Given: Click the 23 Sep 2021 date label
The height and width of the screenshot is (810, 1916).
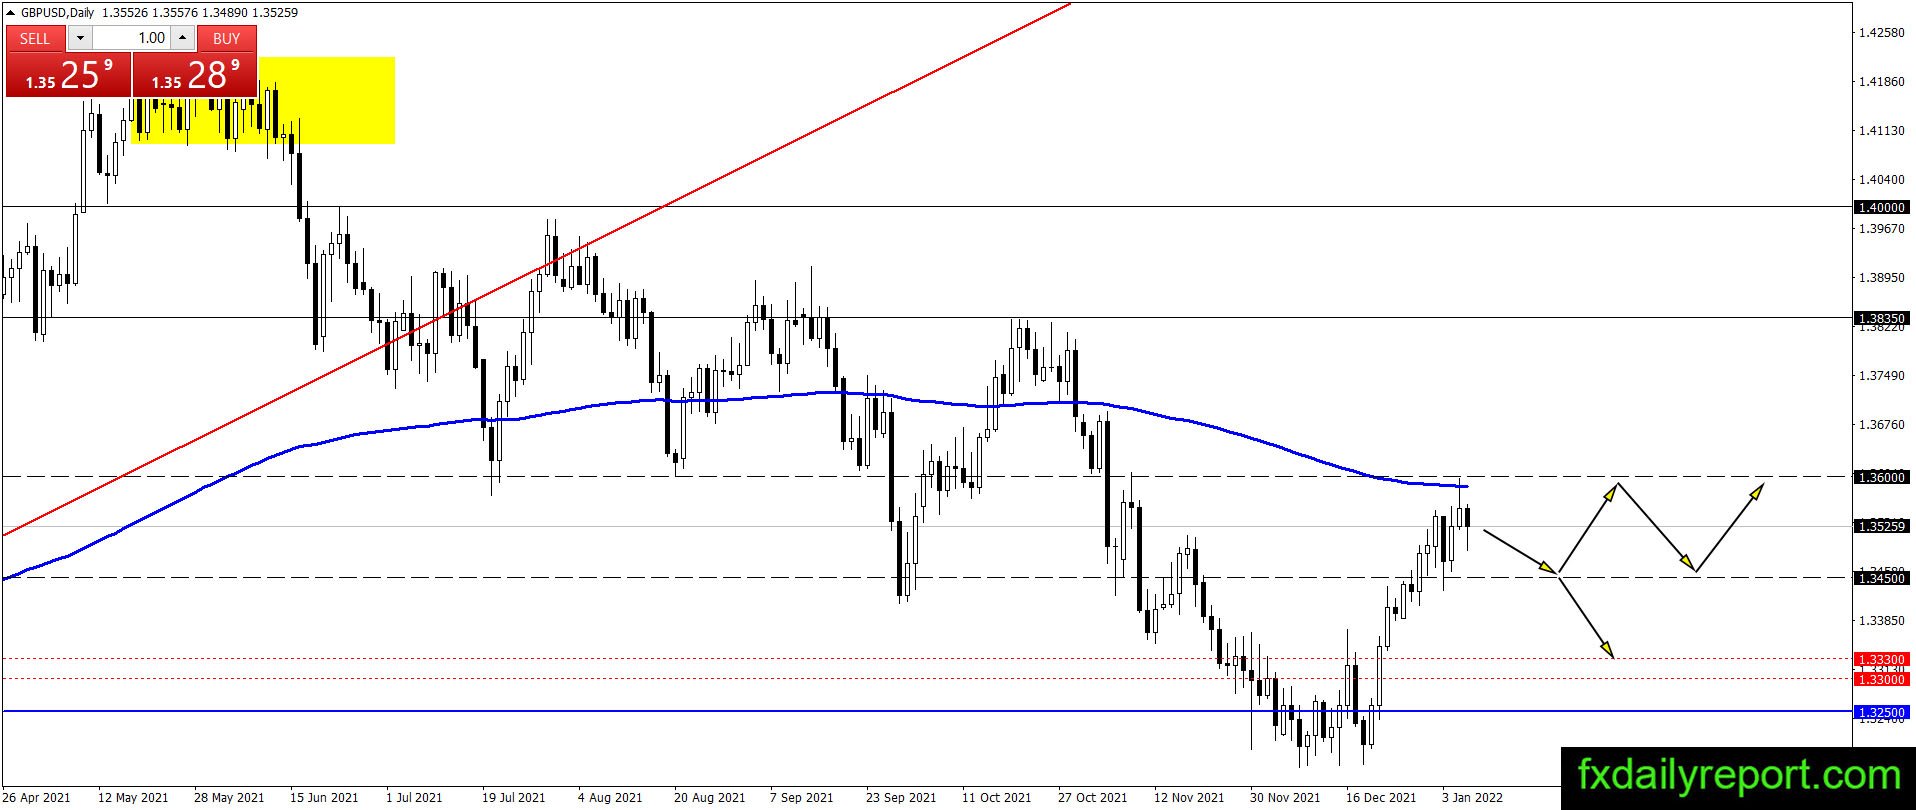Looking at the screenshot, I should tap(901, 798).
